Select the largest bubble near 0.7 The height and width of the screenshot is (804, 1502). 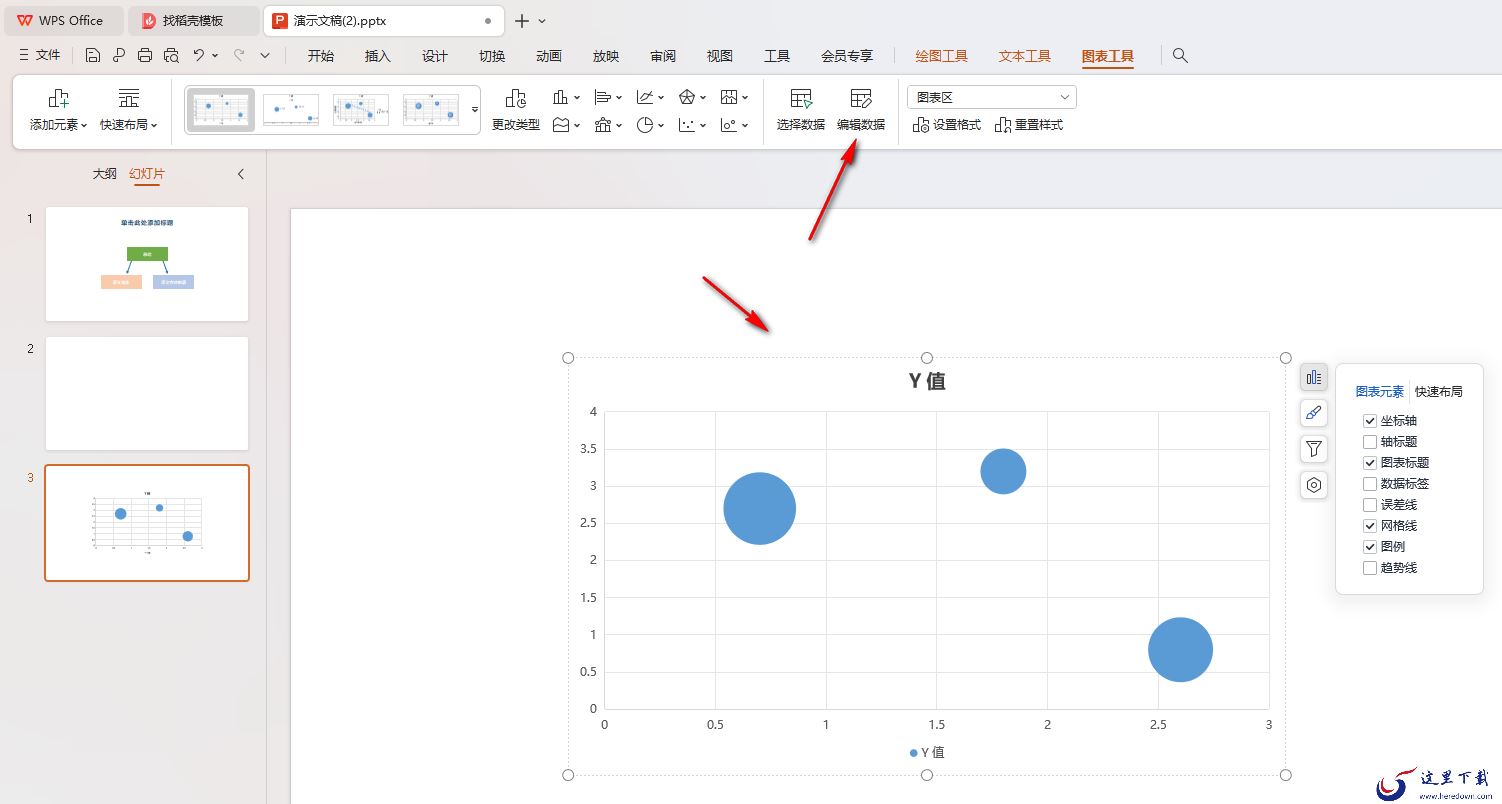759,508
